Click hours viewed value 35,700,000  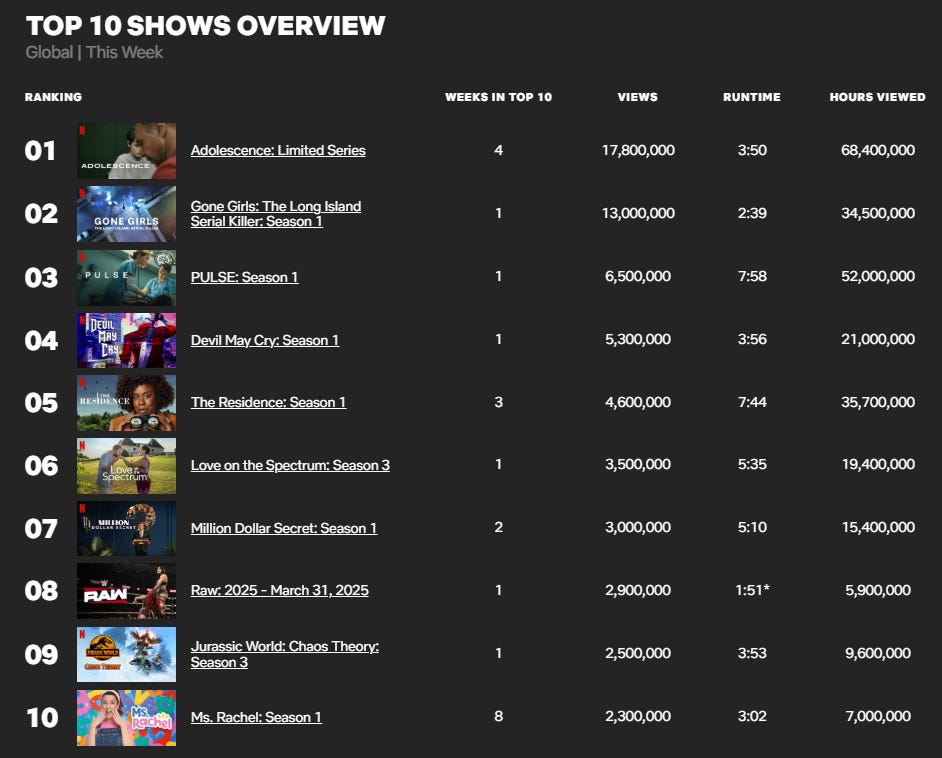878,402
